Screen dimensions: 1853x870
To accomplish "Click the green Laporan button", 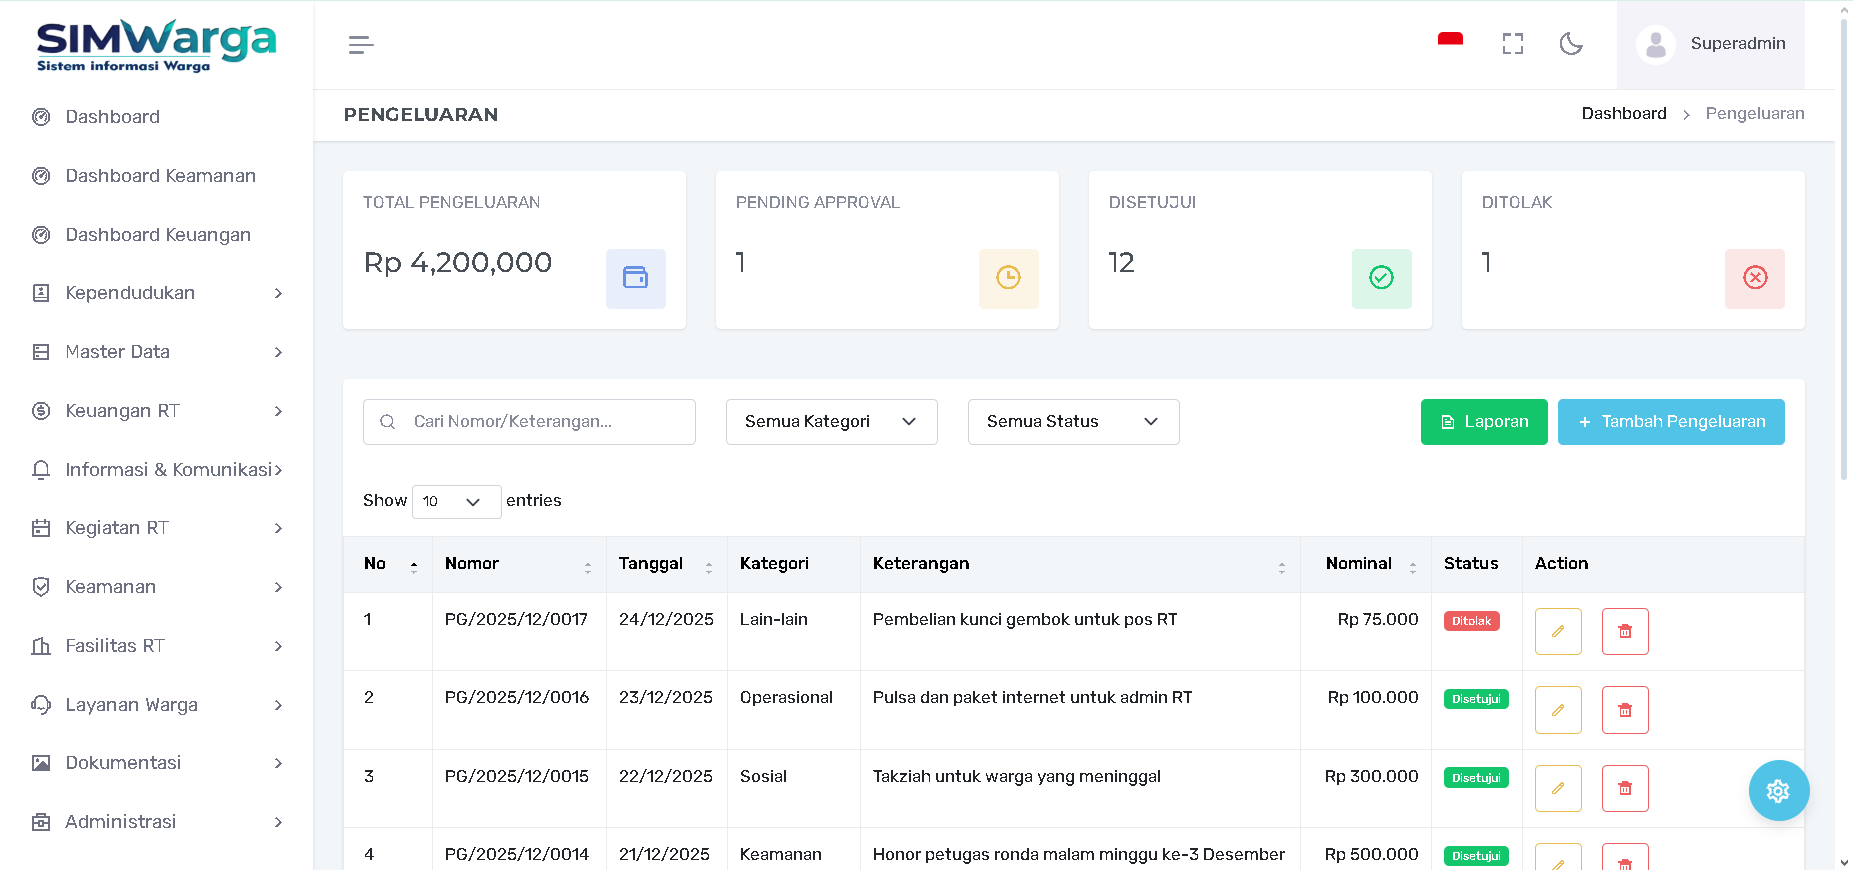I will click(1483, 422).
